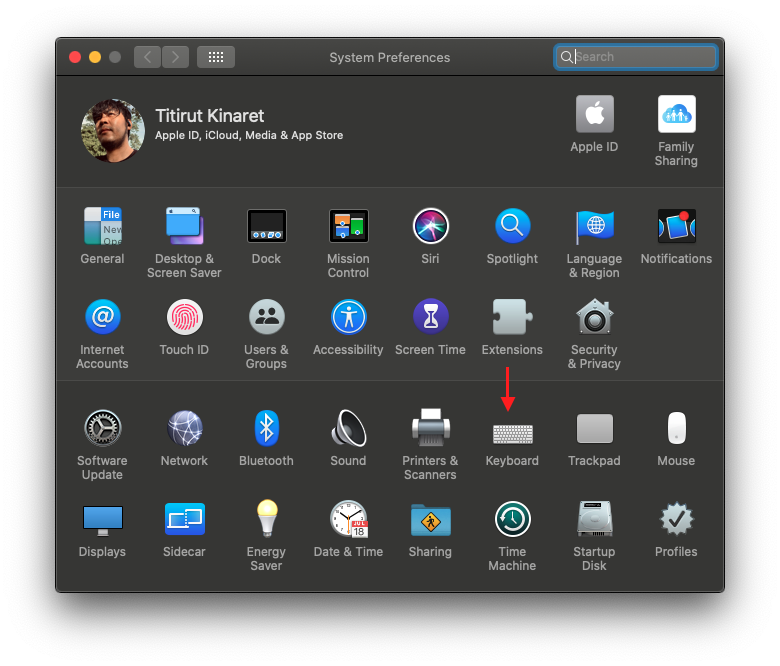Open Security & Privacy settings

(594, 318)
